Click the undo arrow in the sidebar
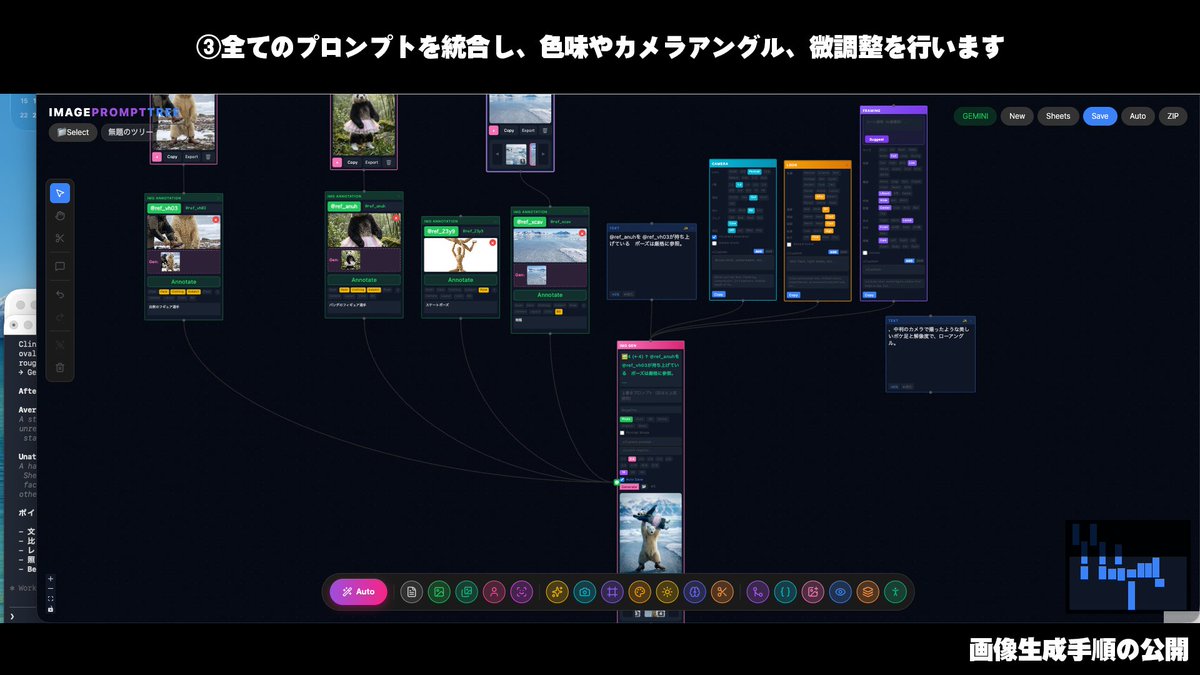 point(60,295)
